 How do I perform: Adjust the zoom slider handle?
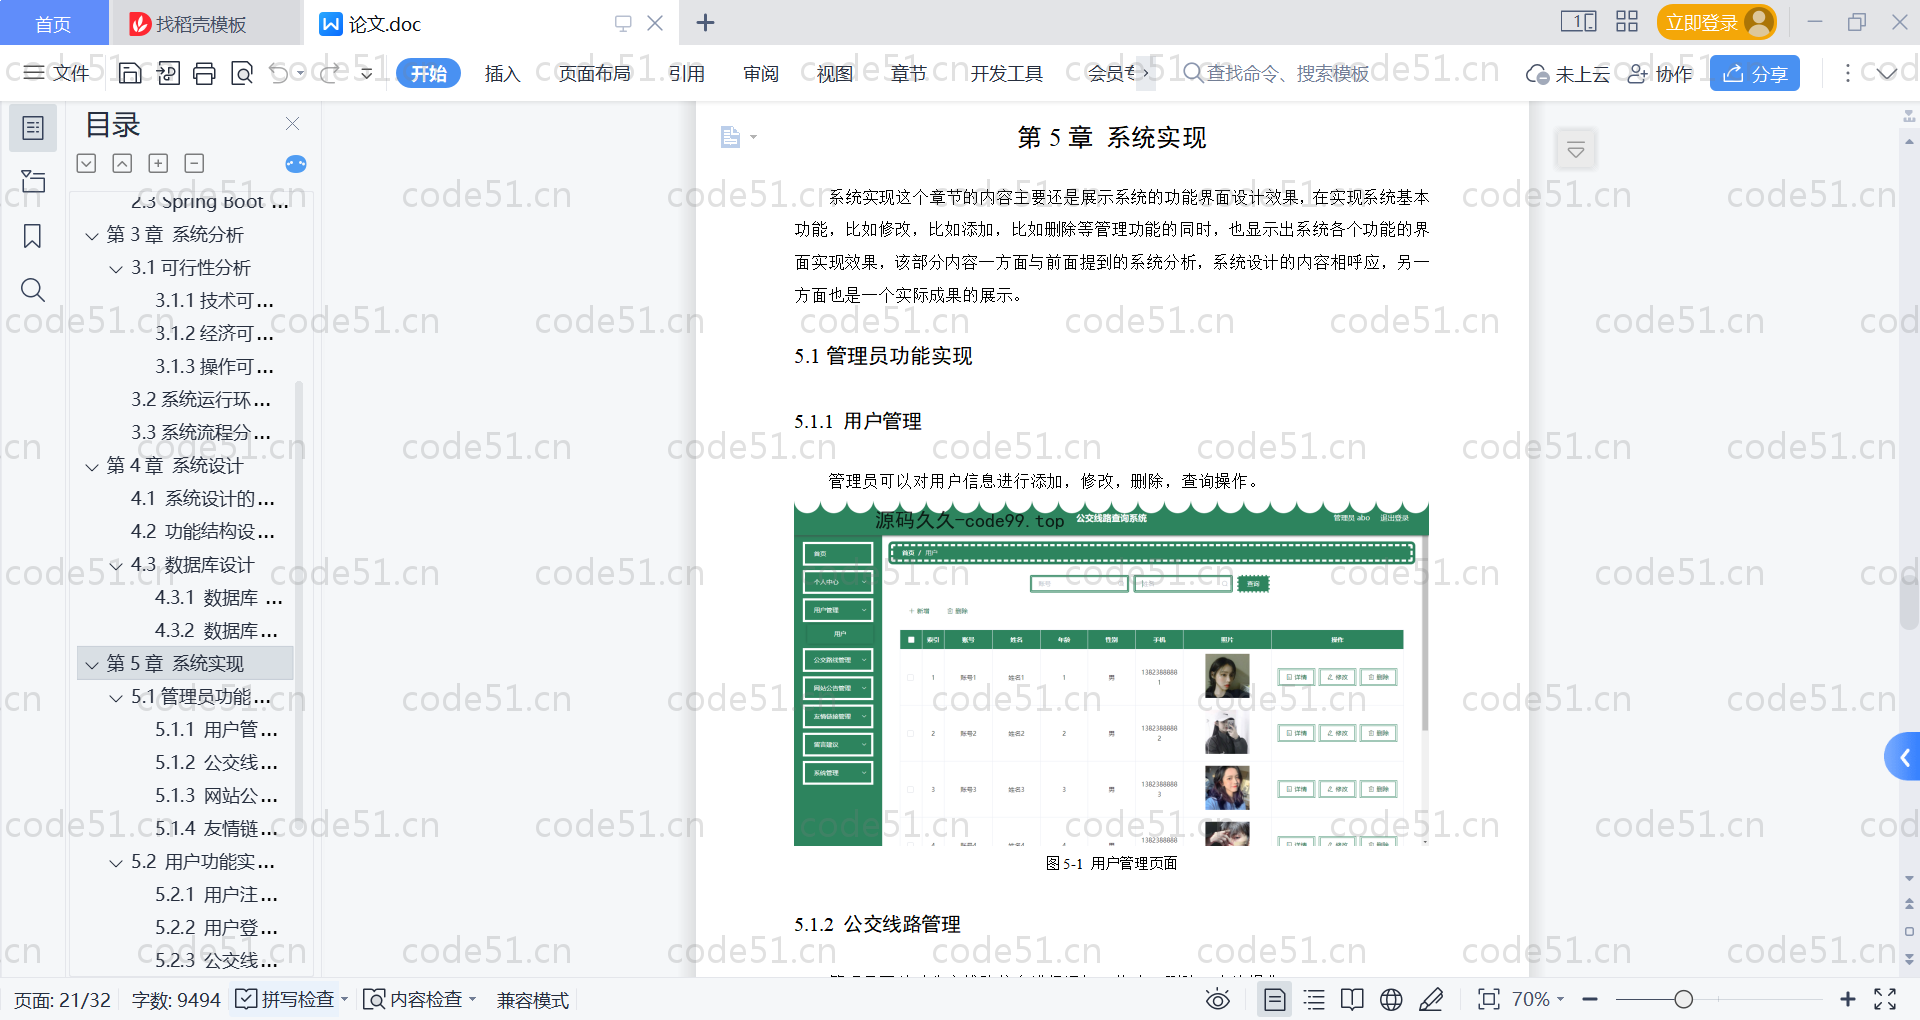click(1684, 999)
